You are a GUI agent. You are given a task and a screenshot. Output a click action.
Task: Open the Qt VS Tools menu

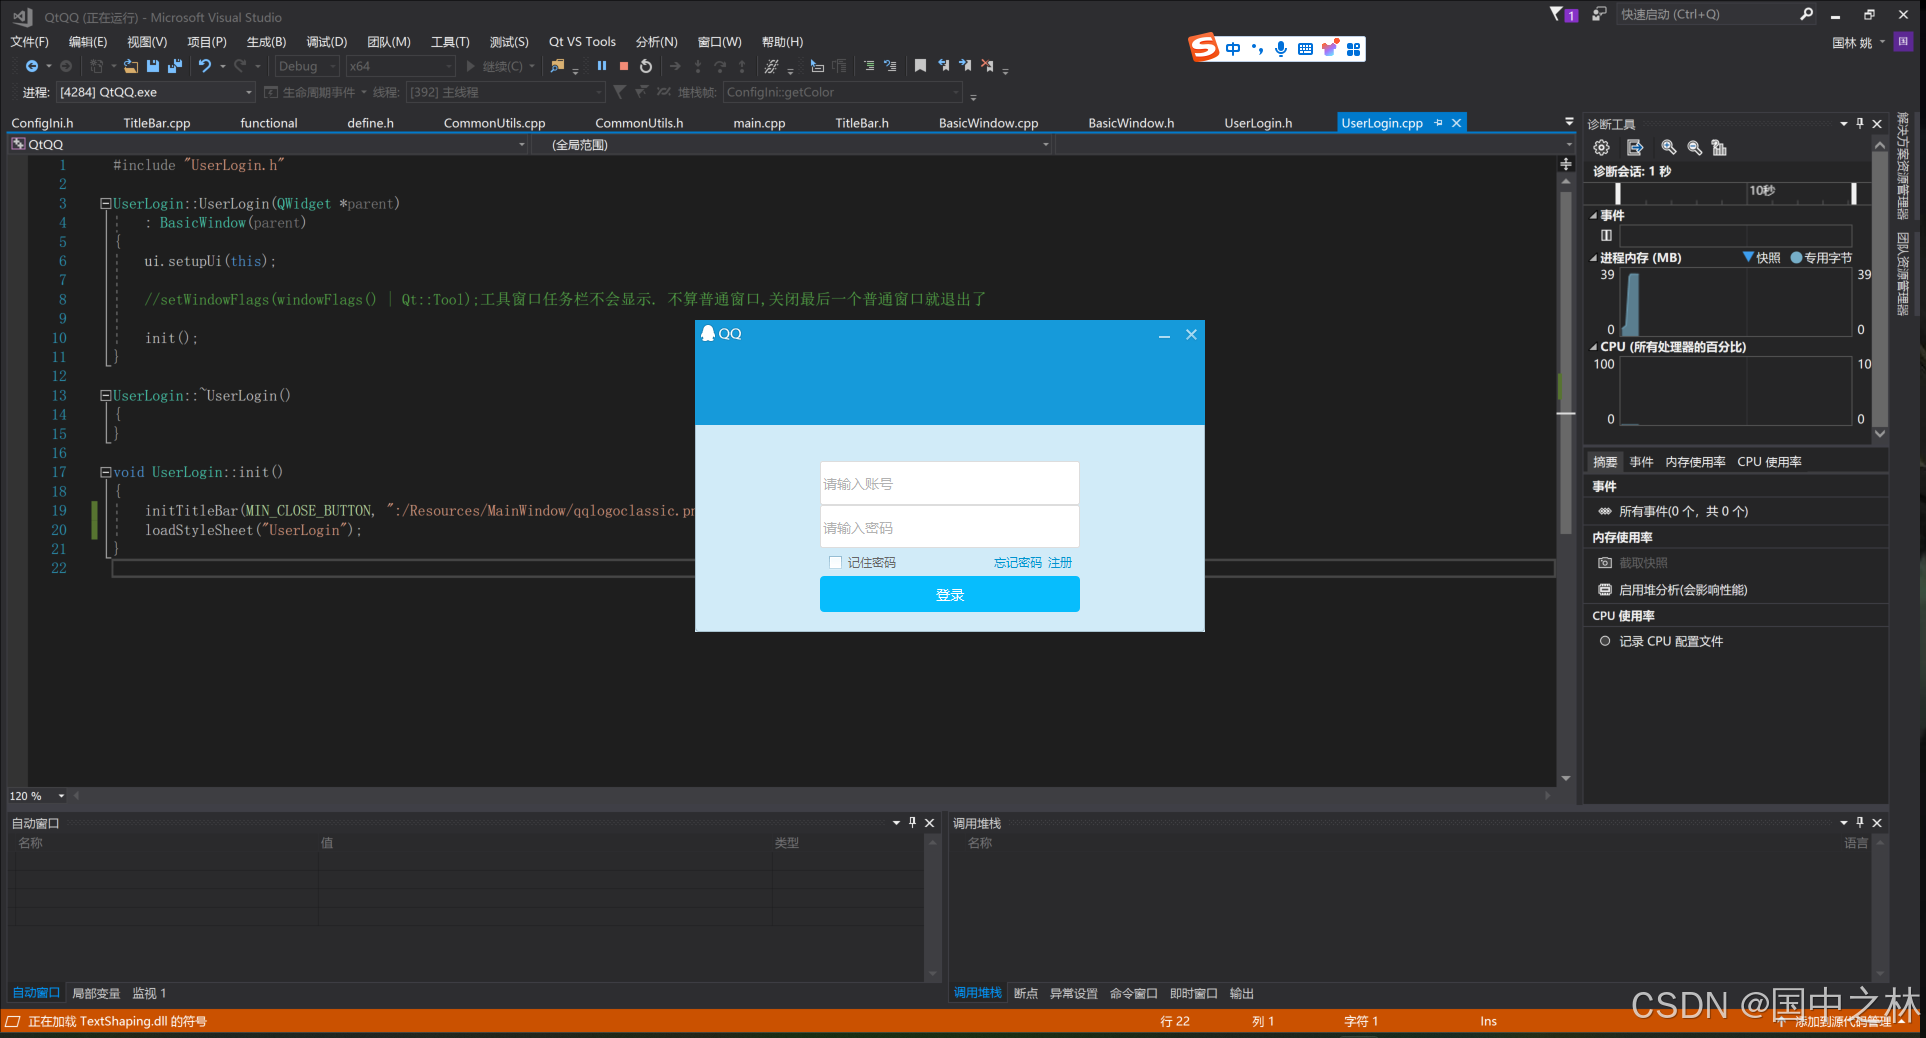(x=582, y=42)
